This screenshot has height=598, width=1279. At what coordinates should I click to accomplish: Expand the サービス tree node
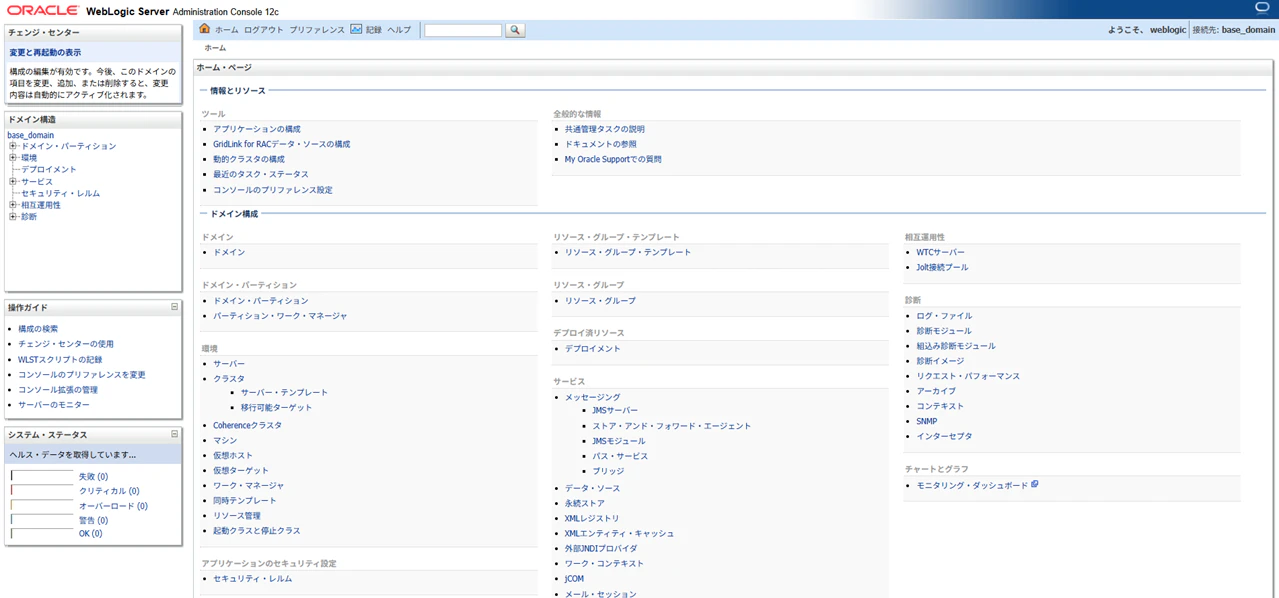point(13,181)
